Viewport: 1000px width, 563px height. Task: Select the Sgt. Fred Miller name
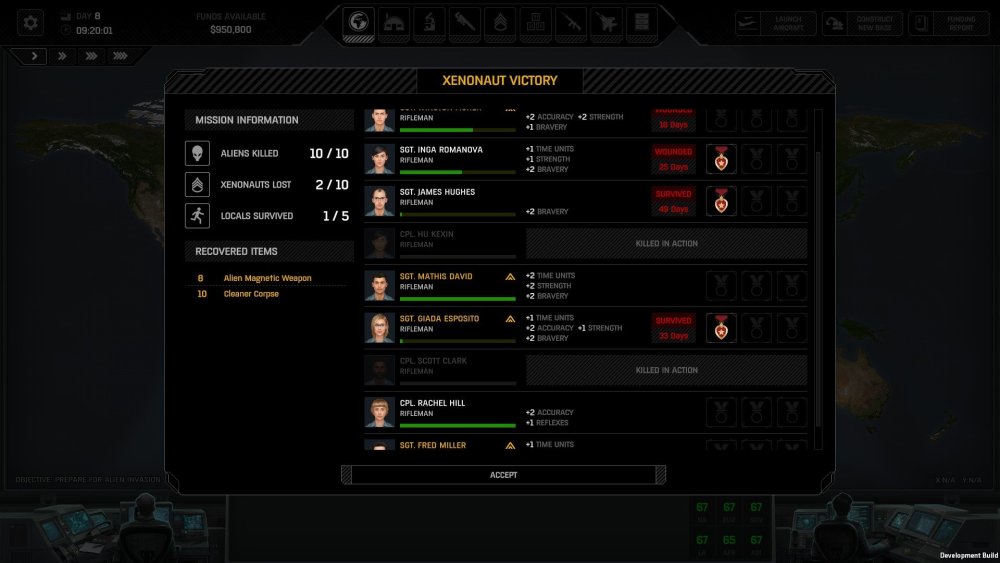coord(432,446)
